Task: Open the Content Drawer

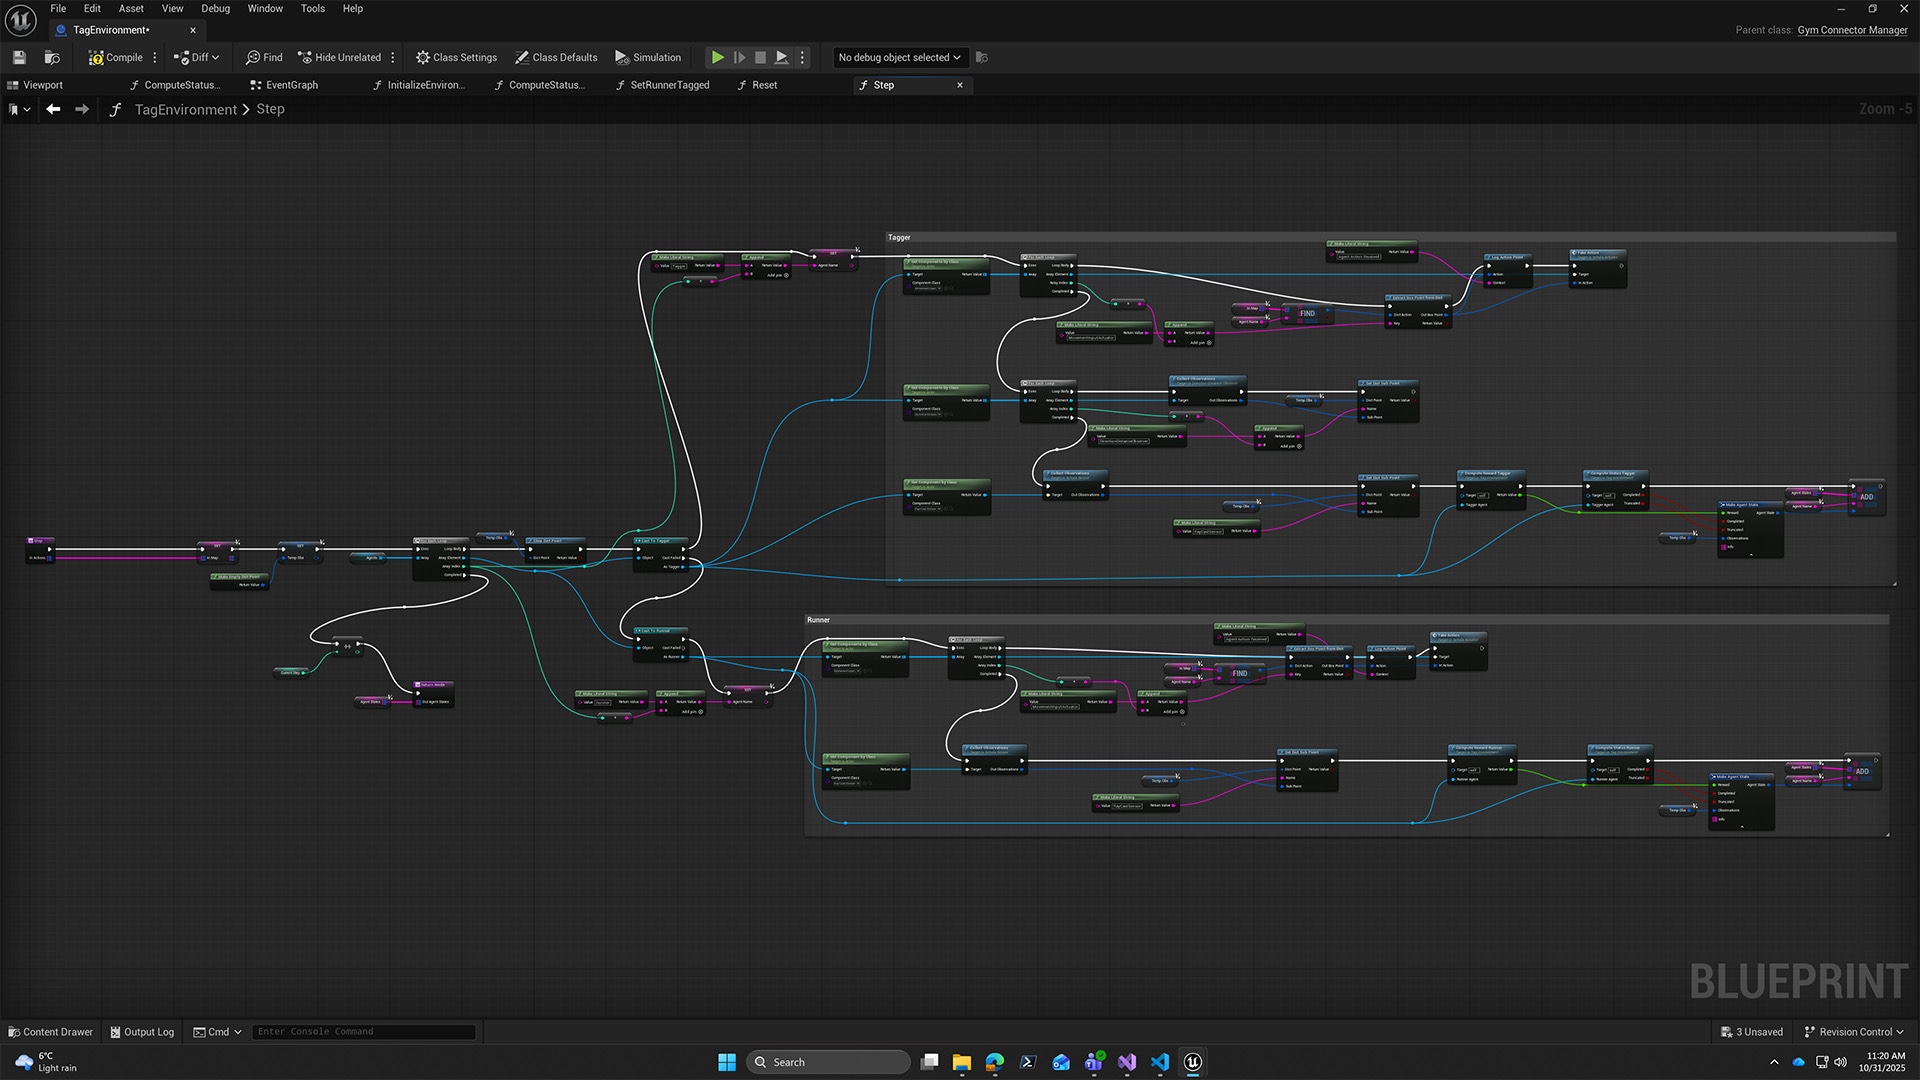Action: click(49, 1031)
